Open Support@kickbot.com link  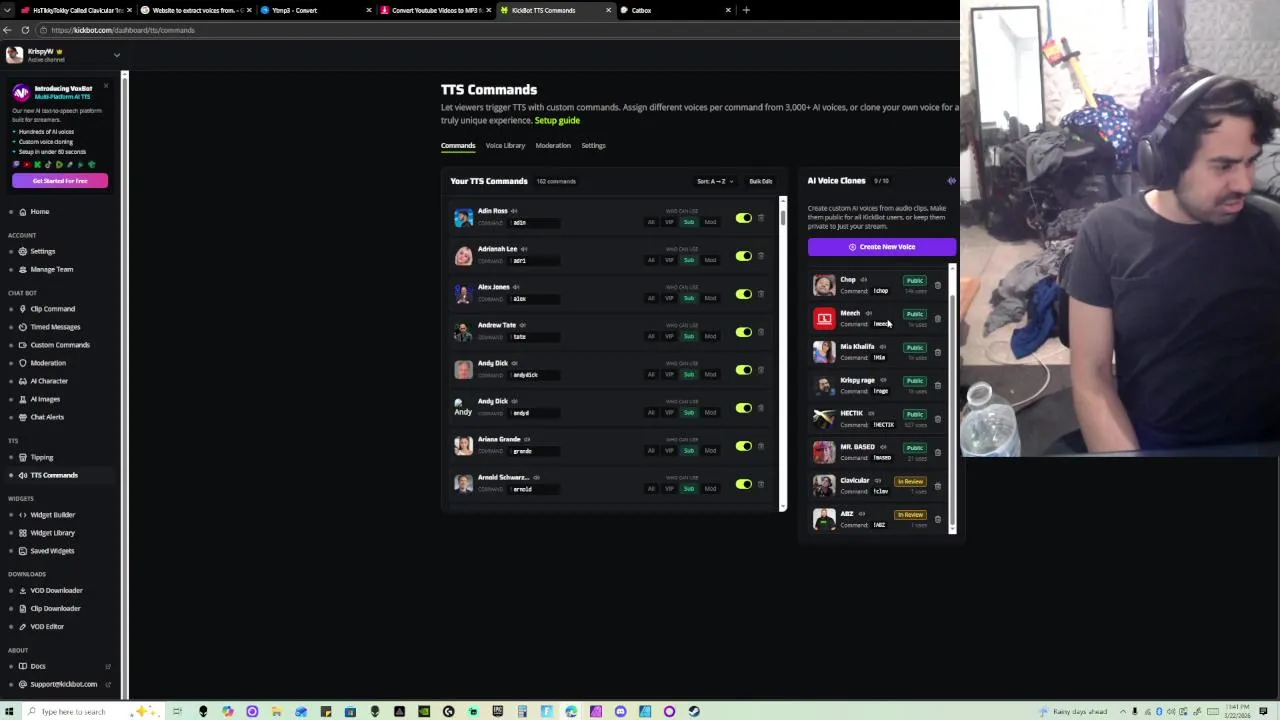[63, 684]
